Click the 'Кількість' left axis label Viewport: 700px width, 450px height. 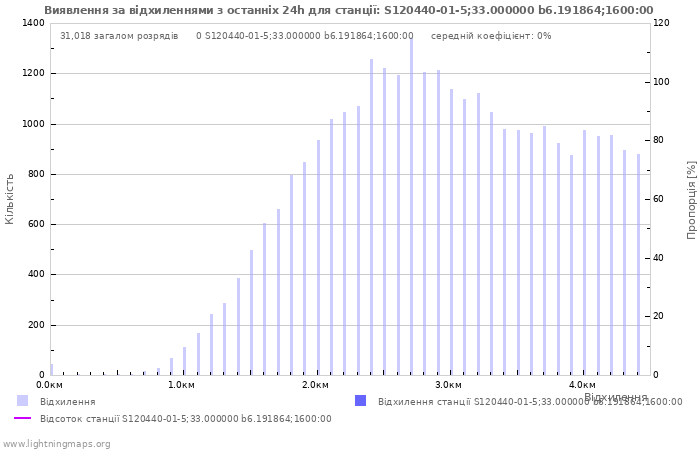pyautogui.click(x=10, y=198)
